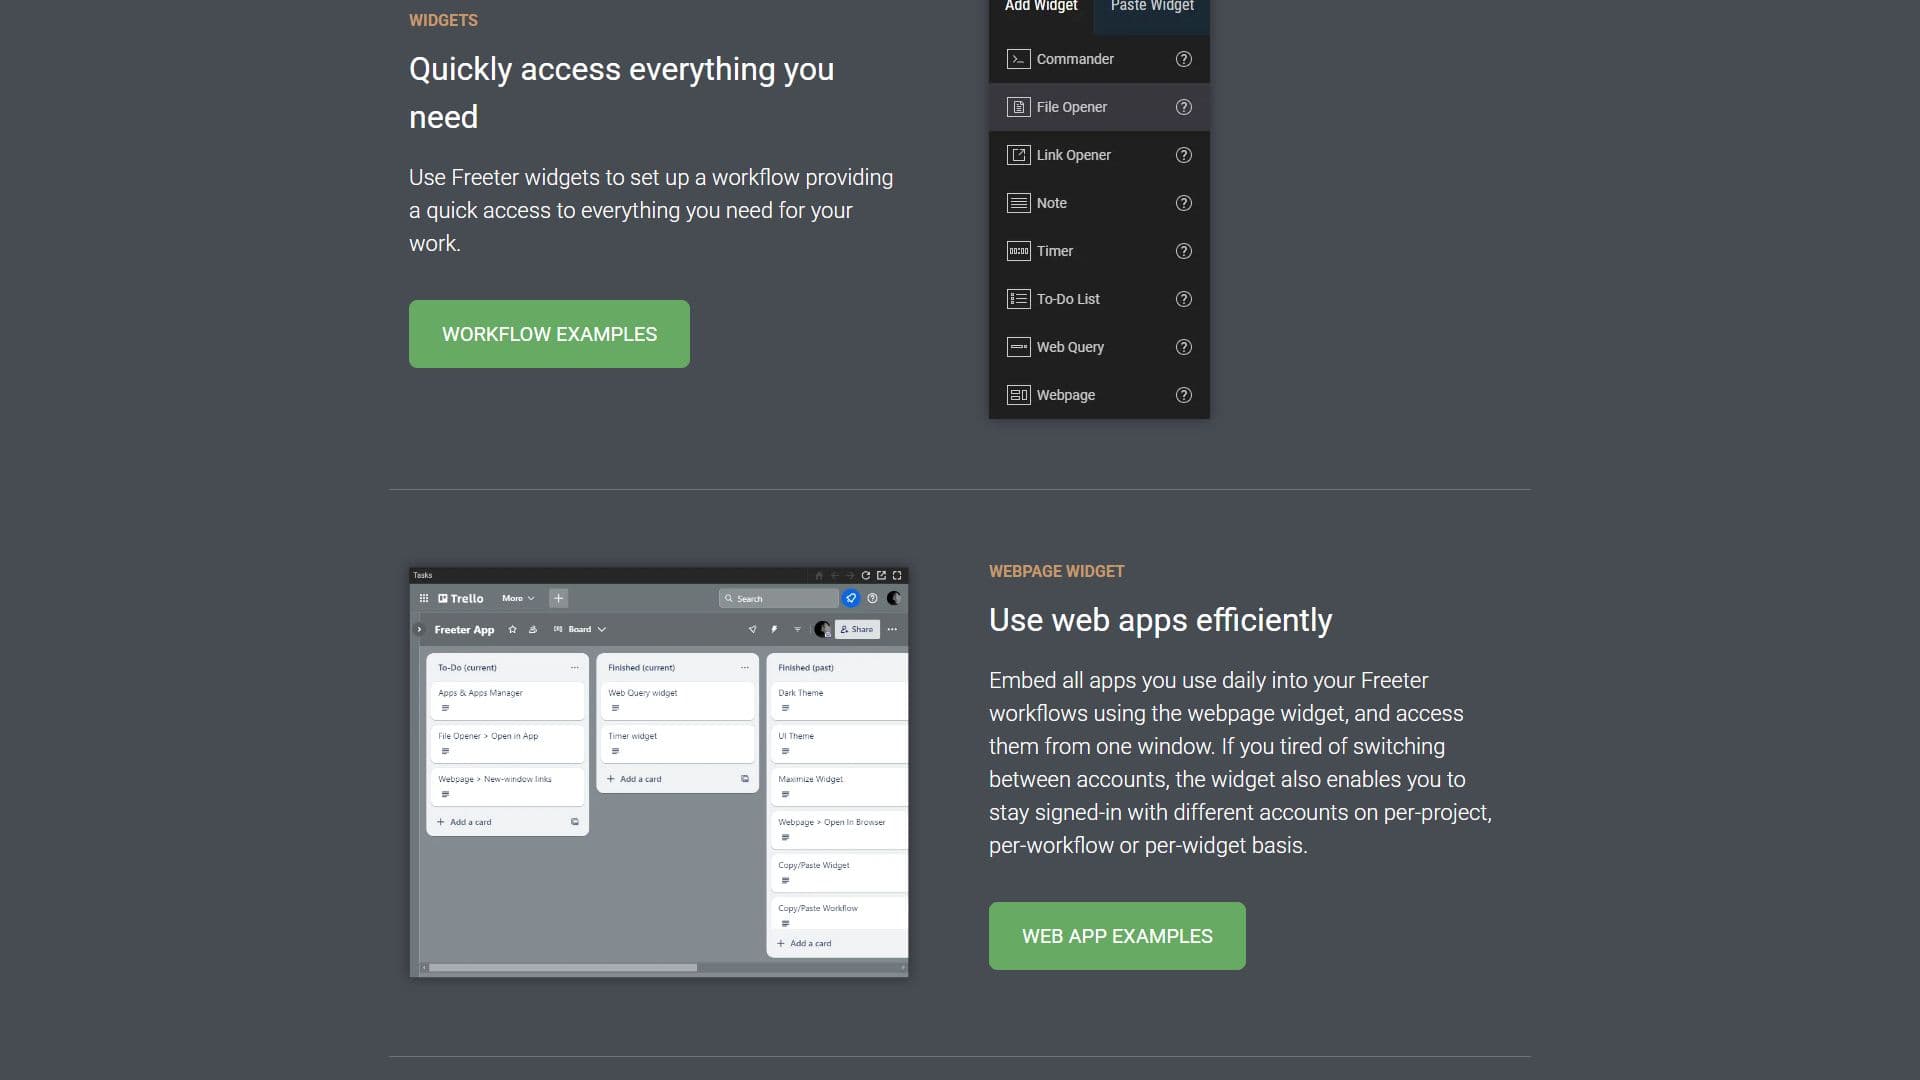Click the Trello logo
This screenshot has height=1080, width=1920.
pos(461,598)
